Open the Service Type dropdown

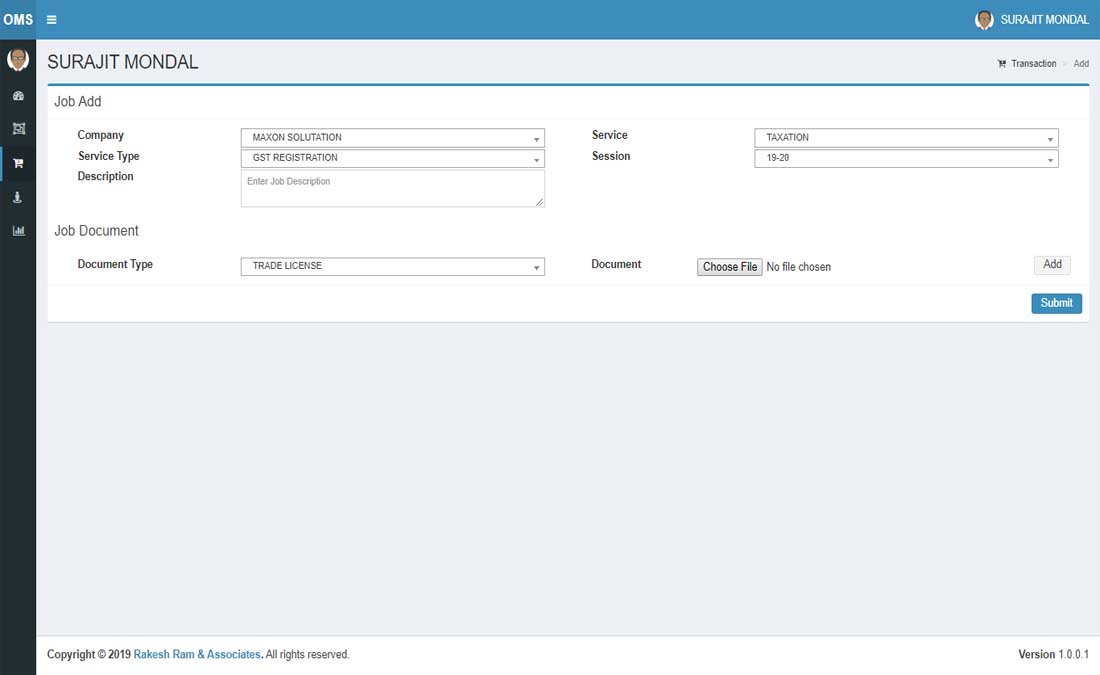tap(392, 158)
